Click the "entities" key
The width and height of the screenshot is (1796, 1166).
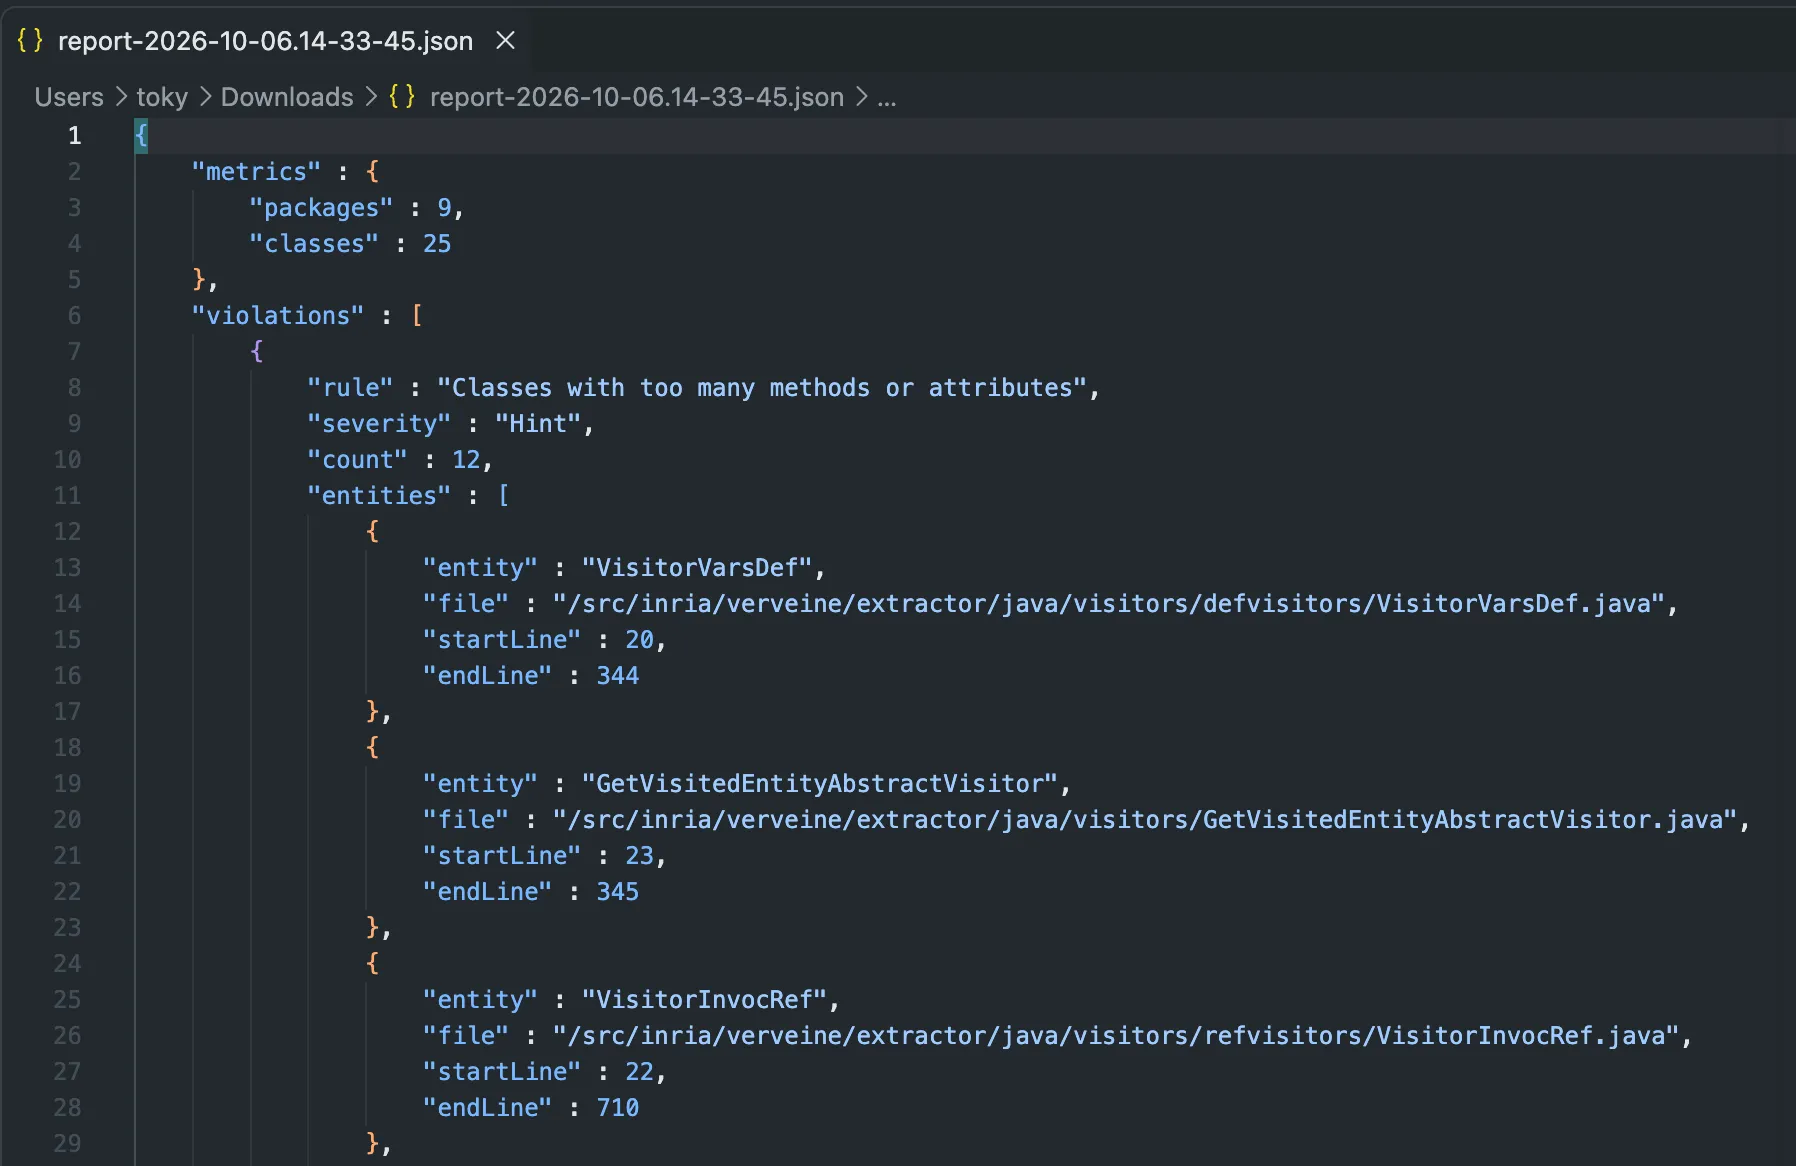tap(379, 495)
